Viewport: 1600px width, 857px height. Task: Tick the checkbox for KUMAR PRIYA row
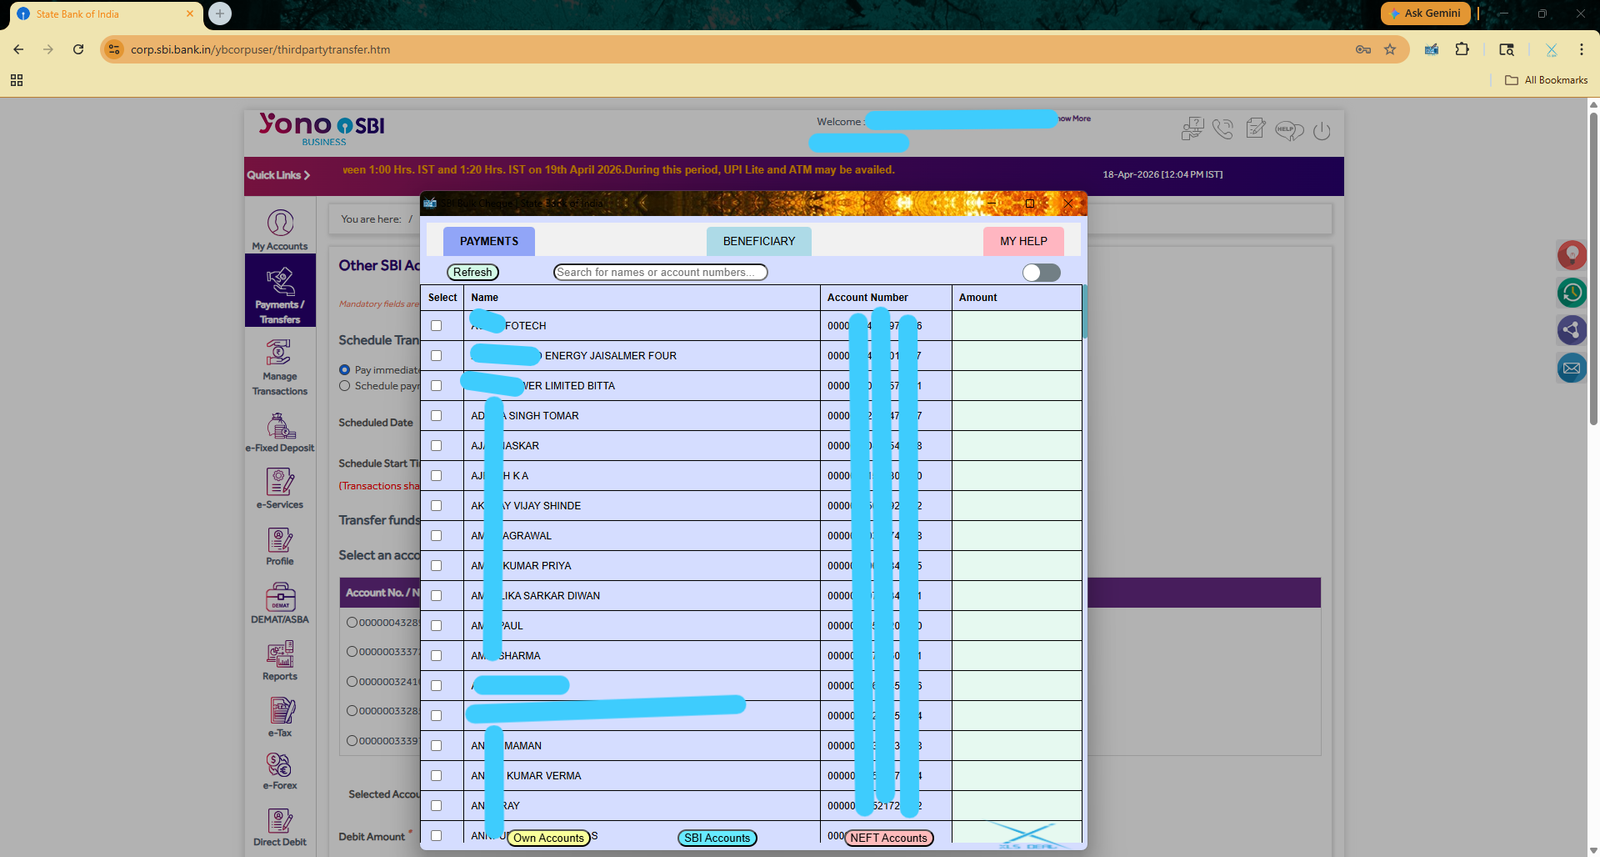436,566
